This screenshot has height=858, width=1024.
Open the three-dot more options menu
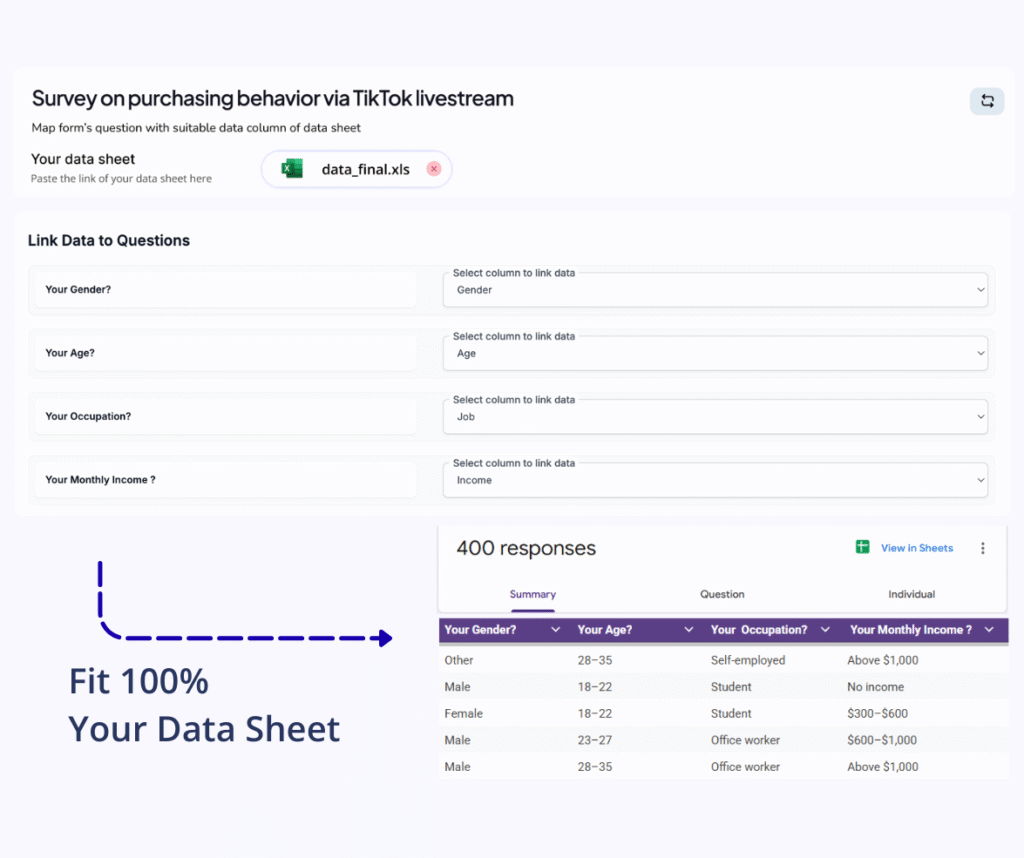click(983, 548)
